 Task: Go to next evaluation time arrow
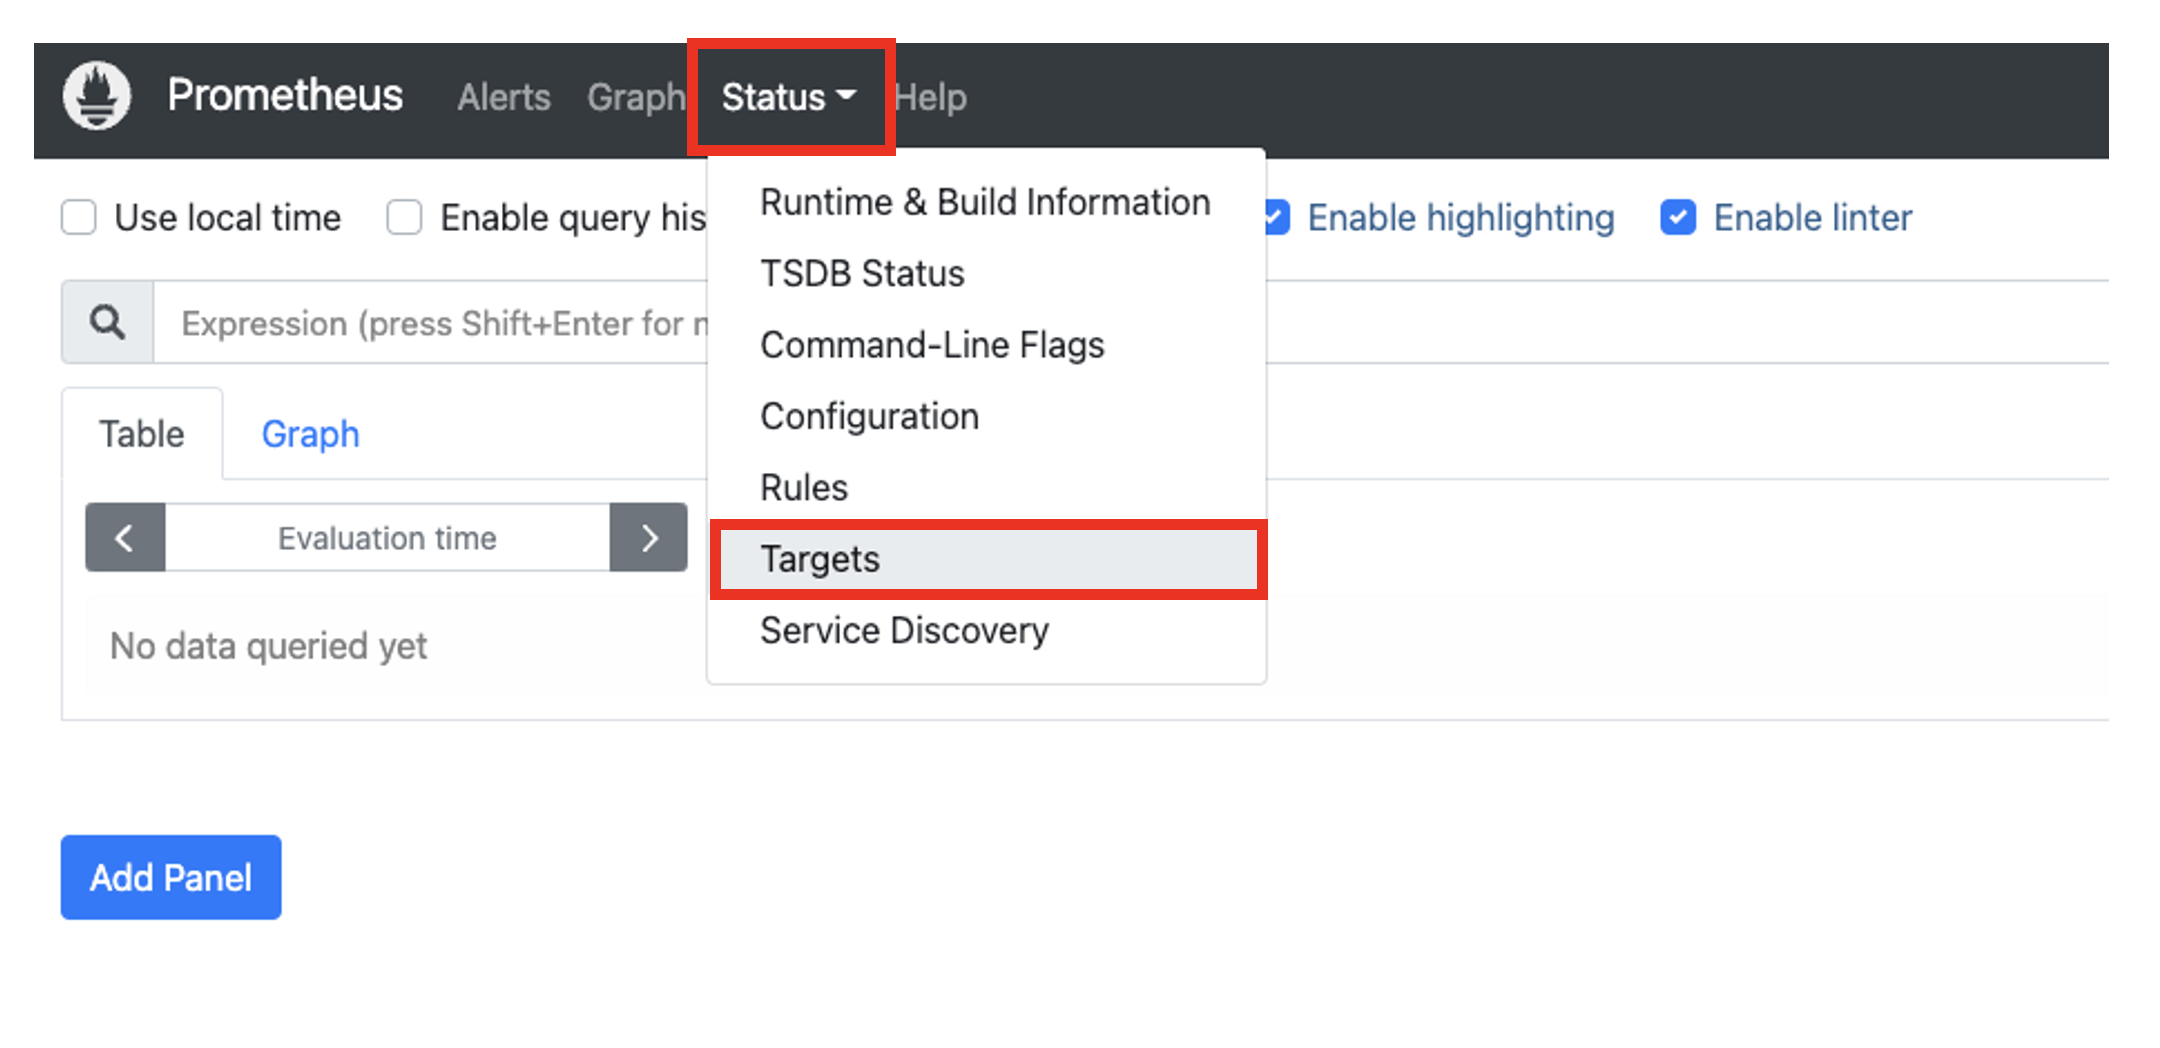click(649, 538)
